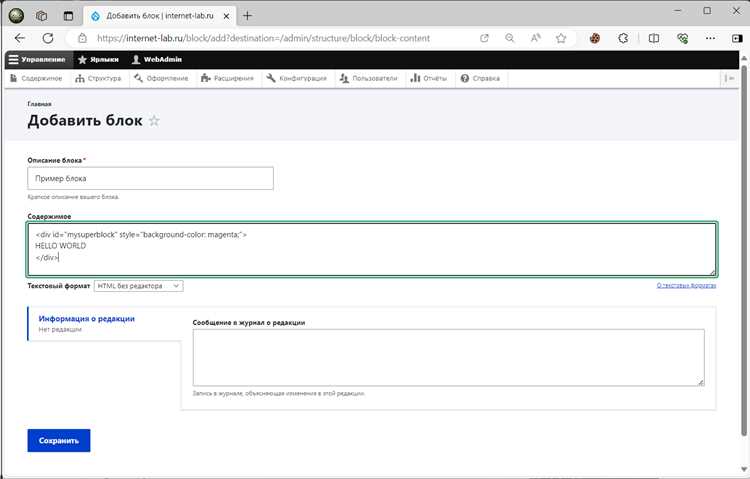The image size is (750, 479).
Task: Open the Оформление menu item
Action: (161, 78)
